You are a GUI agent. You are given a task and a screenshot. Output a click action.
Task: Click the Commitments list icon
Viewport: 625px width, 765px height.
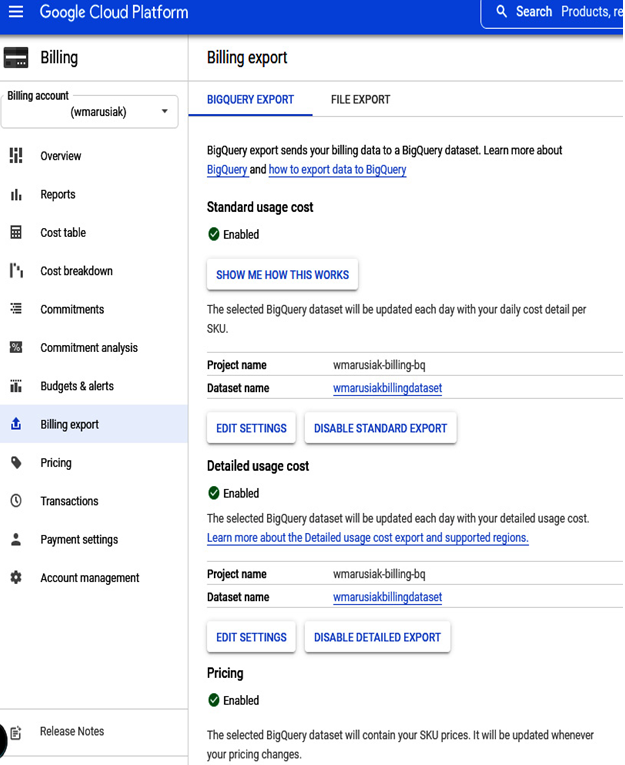coord(16,309)
